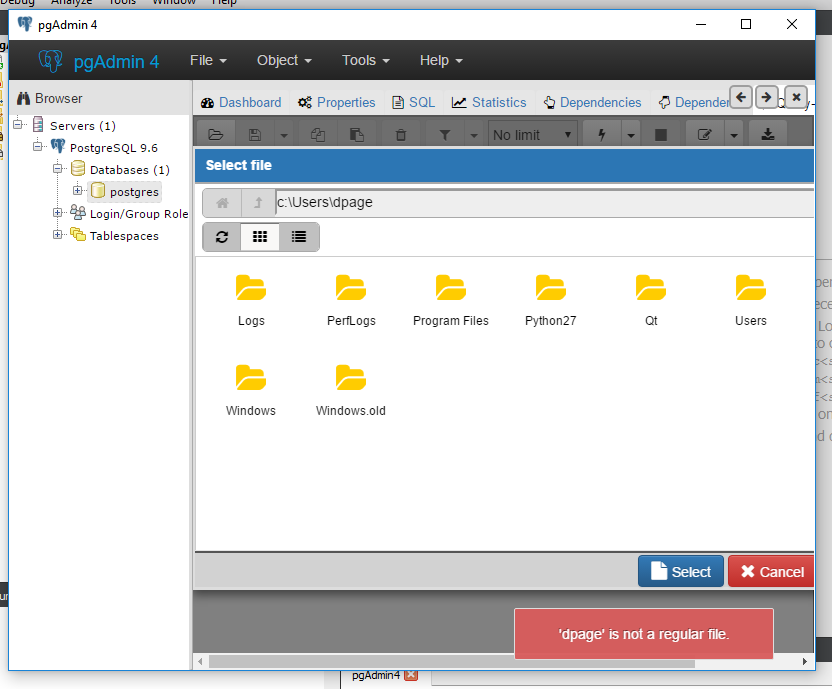The height and width of the screenshot is (689, 832).
Task: Click the home directory icon
Action: point(222,203)
